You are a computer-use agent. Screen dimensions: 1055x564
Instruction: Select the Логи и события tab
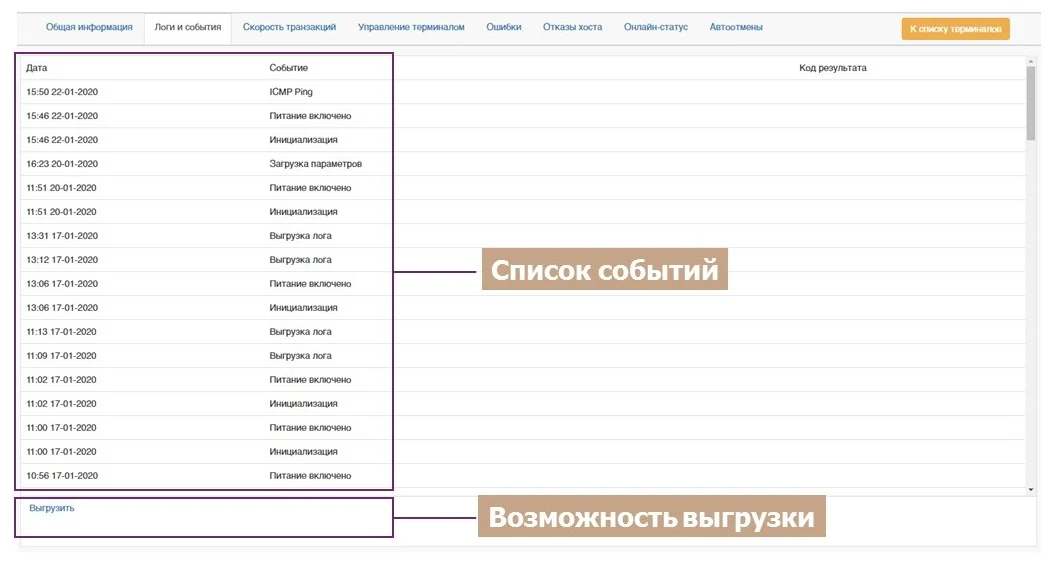188,28
